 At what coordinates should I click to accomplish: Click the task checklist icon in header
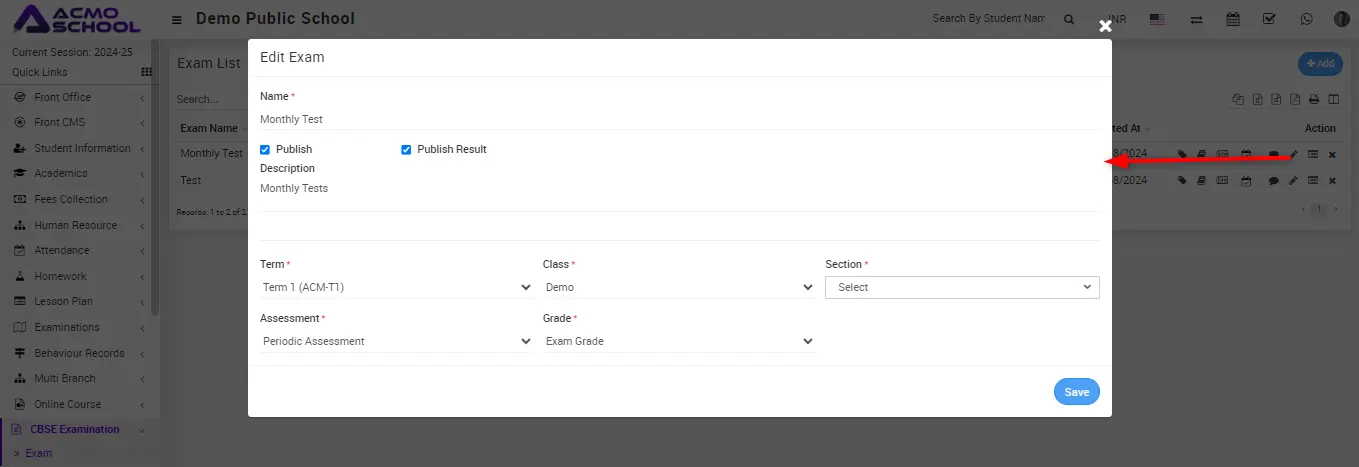click(x=1269, y=19)
